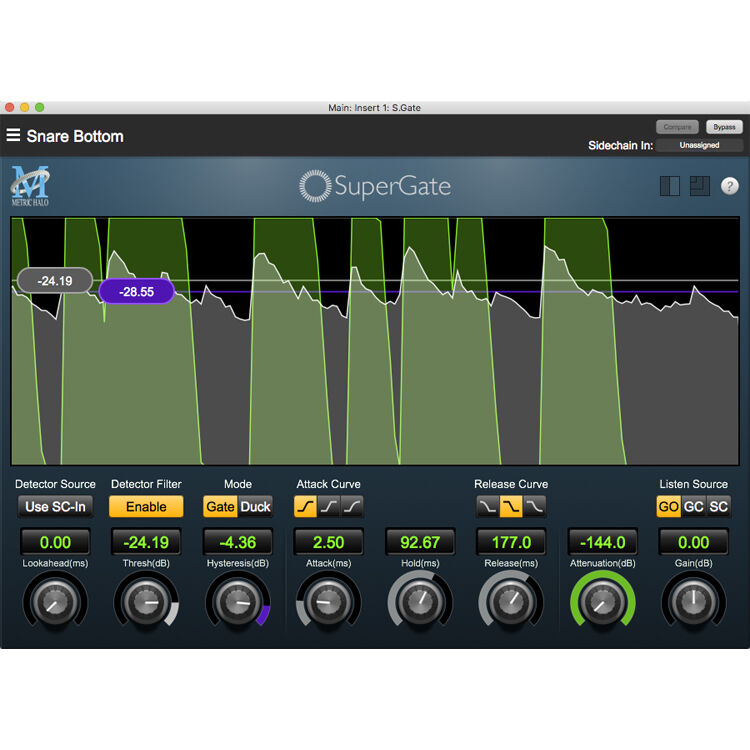Set listen source to SC
Viewport: 750px width, 750px height.
click(718, 507)
